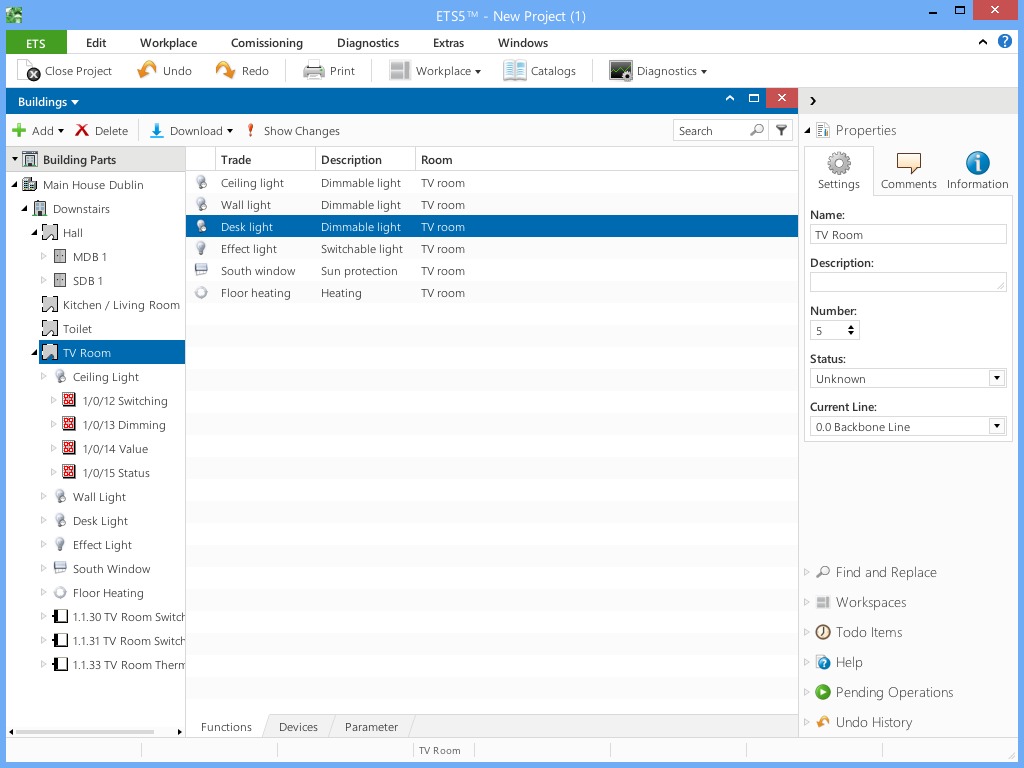Click the Undo arrow icon
Image resolution: width=1024 pixels, height=768 pixels.
(x=147, y=71)
